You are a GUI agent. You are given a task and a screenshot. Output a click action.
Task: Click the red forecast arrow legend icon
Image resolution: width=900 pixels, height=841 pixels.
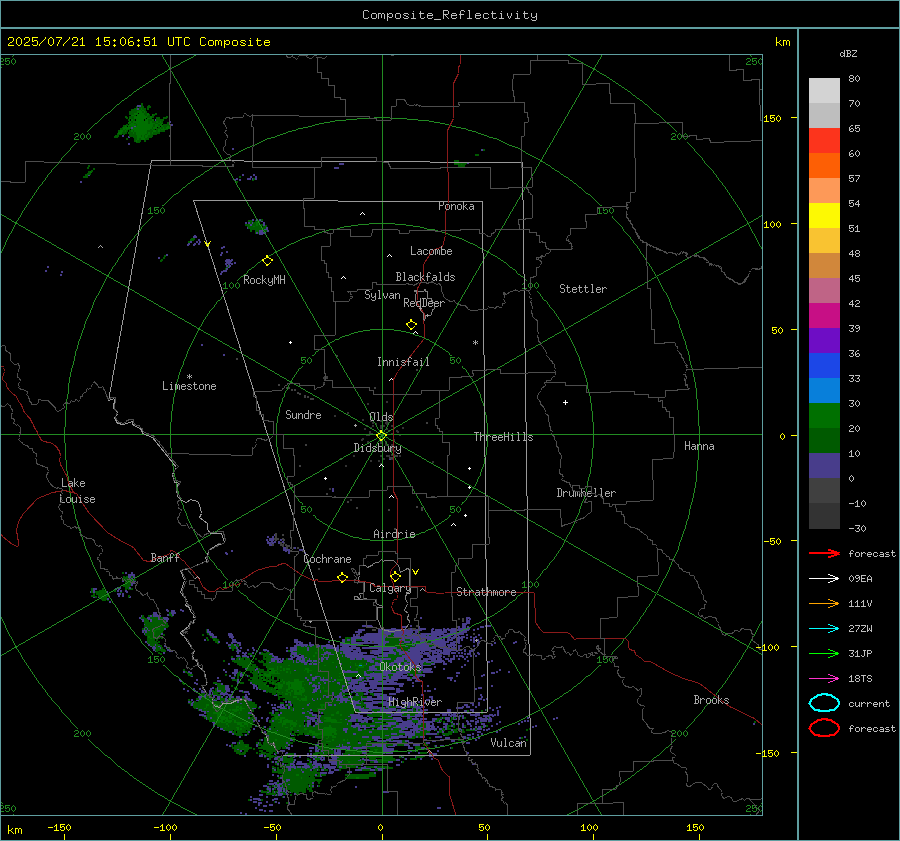pyautogui.click(x=824, y=553)
